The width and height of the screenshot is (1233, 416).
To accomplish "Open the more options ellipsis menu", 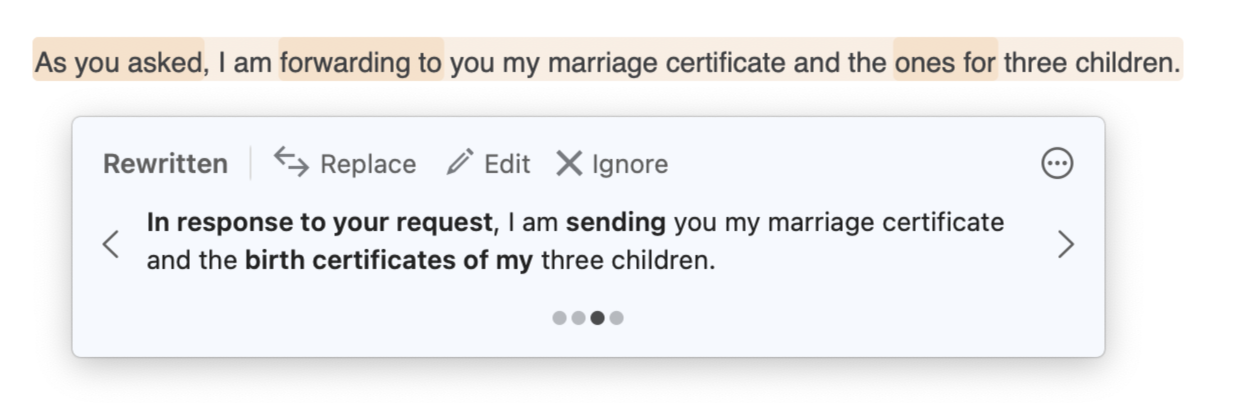I will (x=1057, y=163).
